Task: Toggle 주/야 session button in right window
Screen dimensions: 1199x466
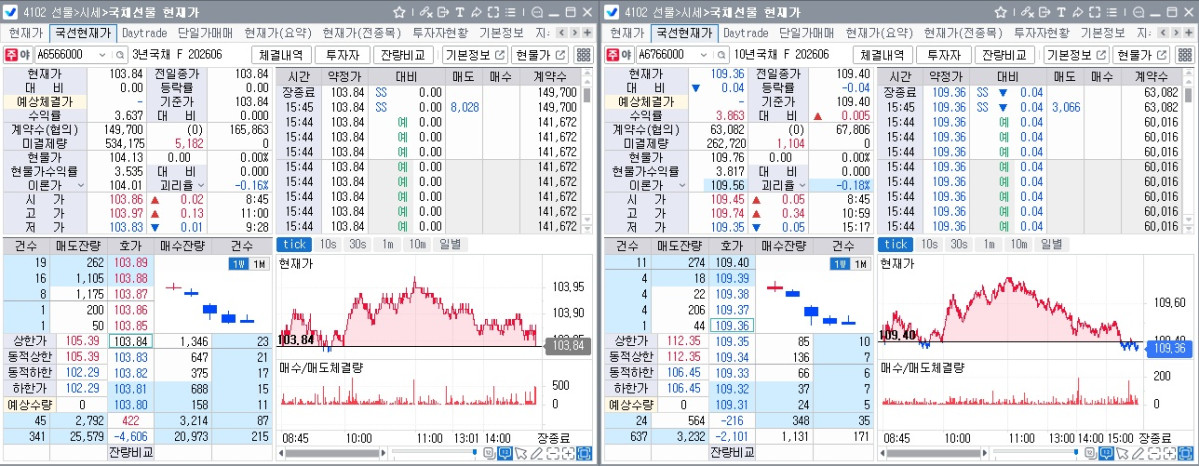Action: tap(620, 55)
